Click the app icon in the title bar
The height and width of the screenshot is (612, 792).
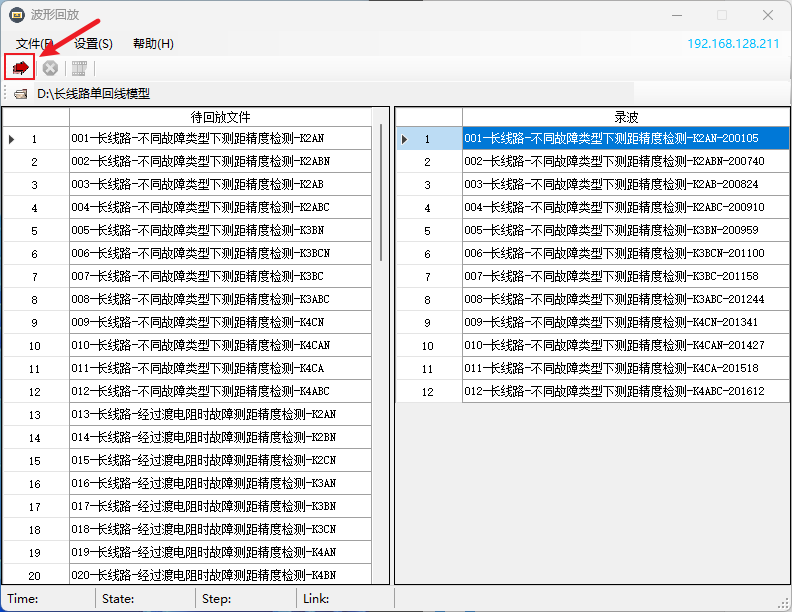(x=17, y=15)
